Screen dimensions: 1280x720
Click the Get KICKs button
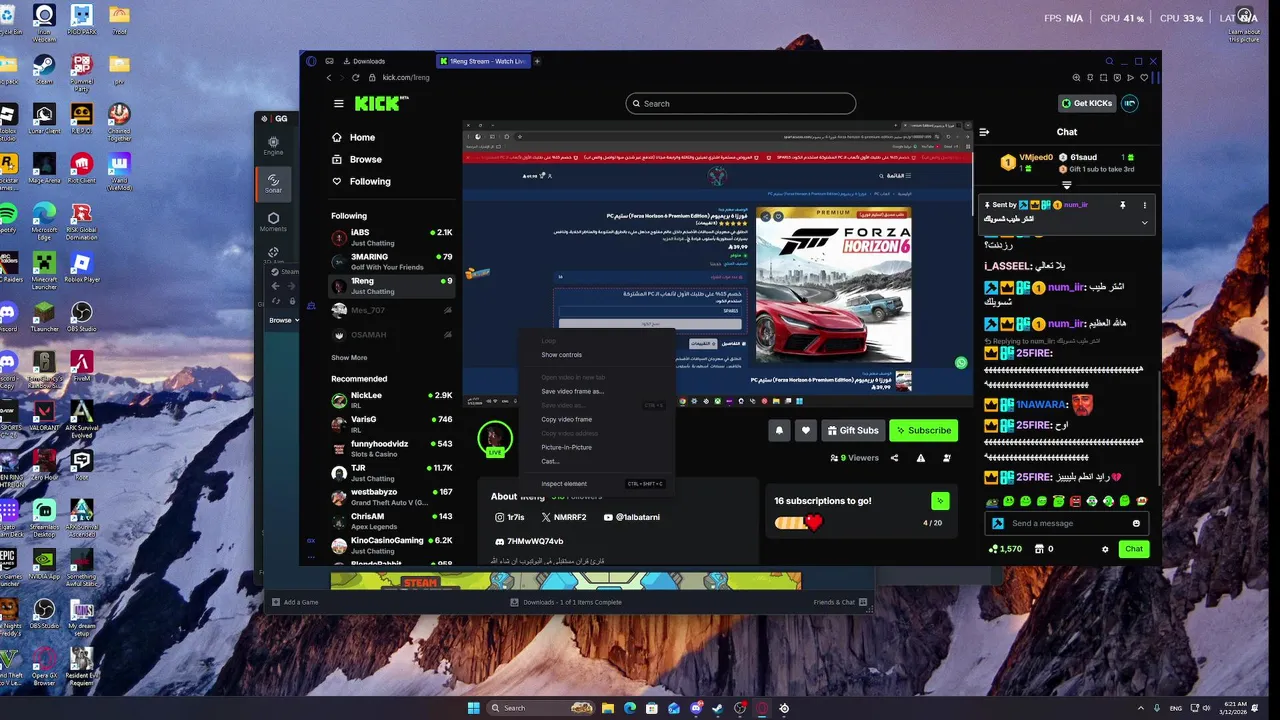pos(1086,103)
